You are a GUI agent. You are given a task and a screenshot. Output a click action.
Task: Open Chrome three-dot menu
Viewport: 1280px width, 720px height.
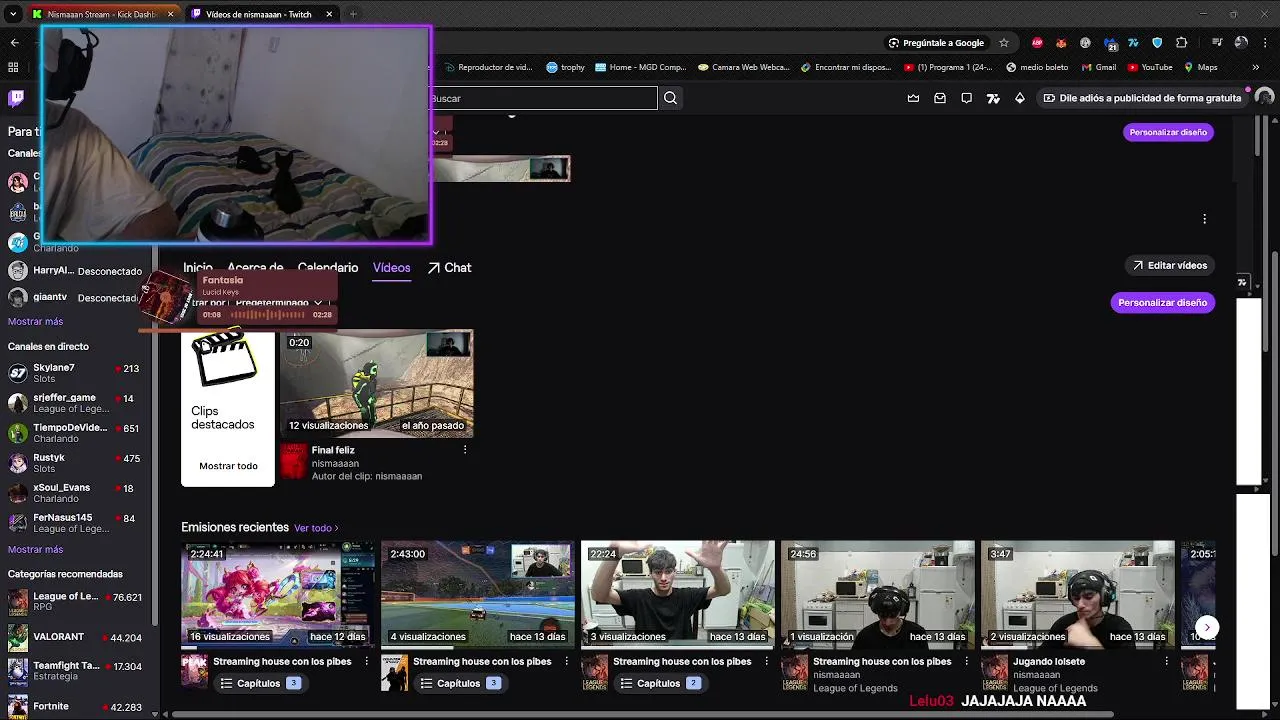pos(1265,43)
